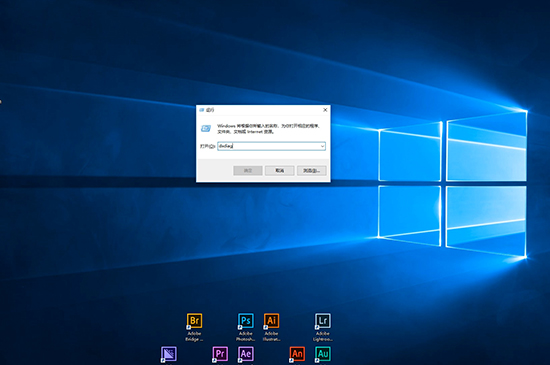This screenshot has height=365, width=550.
Task: Select the Adobe Media Encoder shortcut icon
Action: click(x=169, y=354)
